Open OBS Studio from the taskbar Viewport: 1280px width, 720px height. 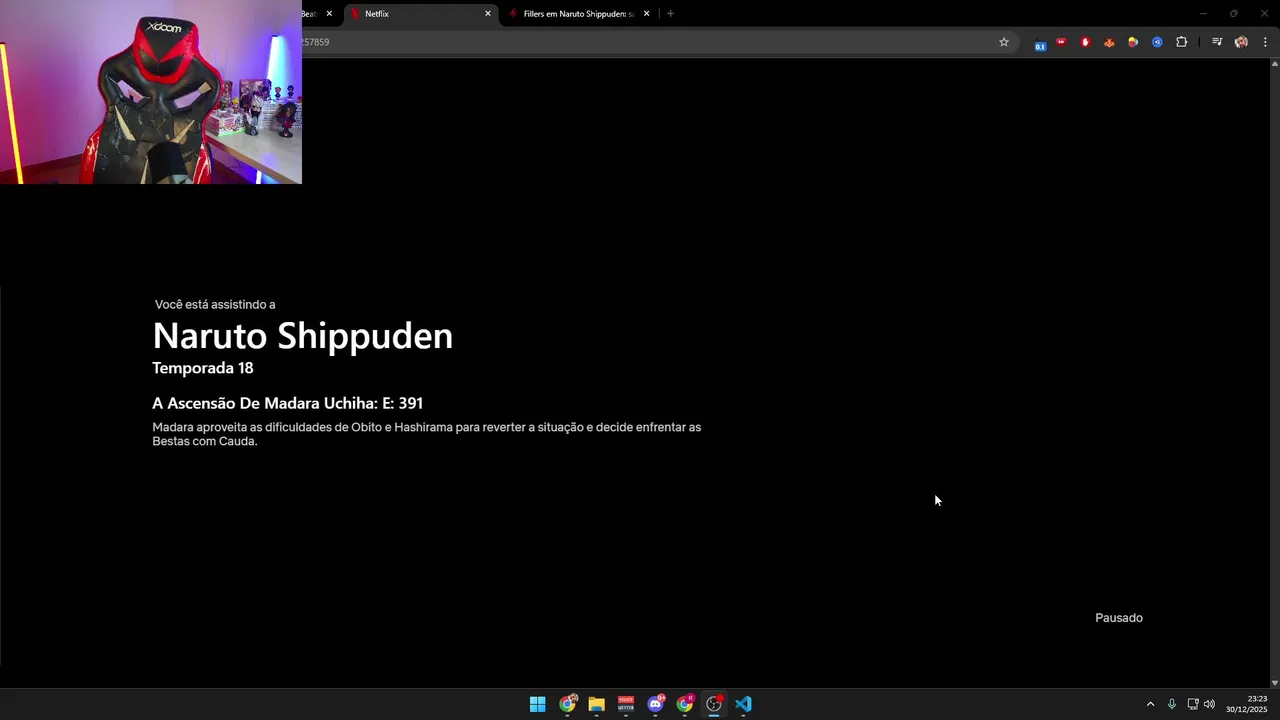click(x=714, y=704)
